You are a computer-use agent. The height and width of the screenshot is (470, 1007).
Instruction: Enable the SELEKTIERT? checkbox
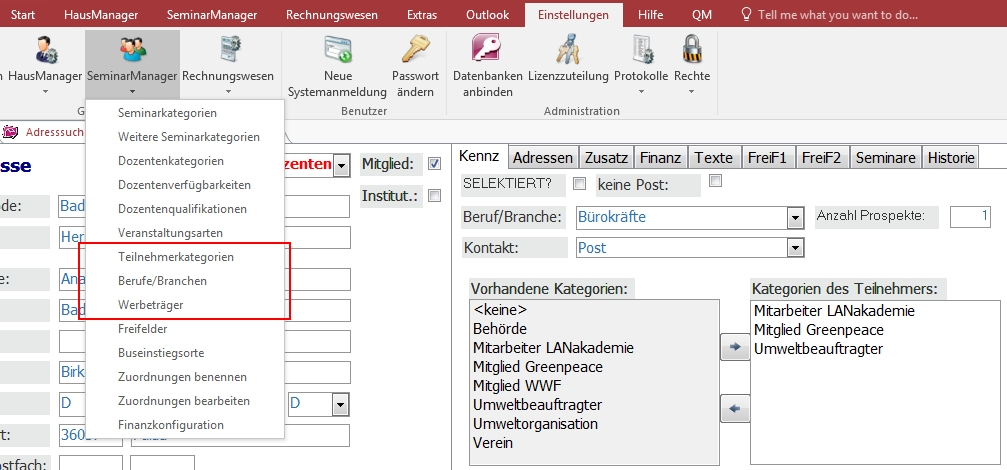[x=579, y=184]
